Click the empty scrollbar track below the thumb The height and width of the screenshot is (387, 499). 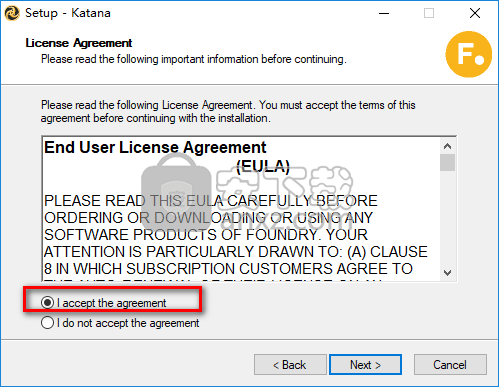447,218
